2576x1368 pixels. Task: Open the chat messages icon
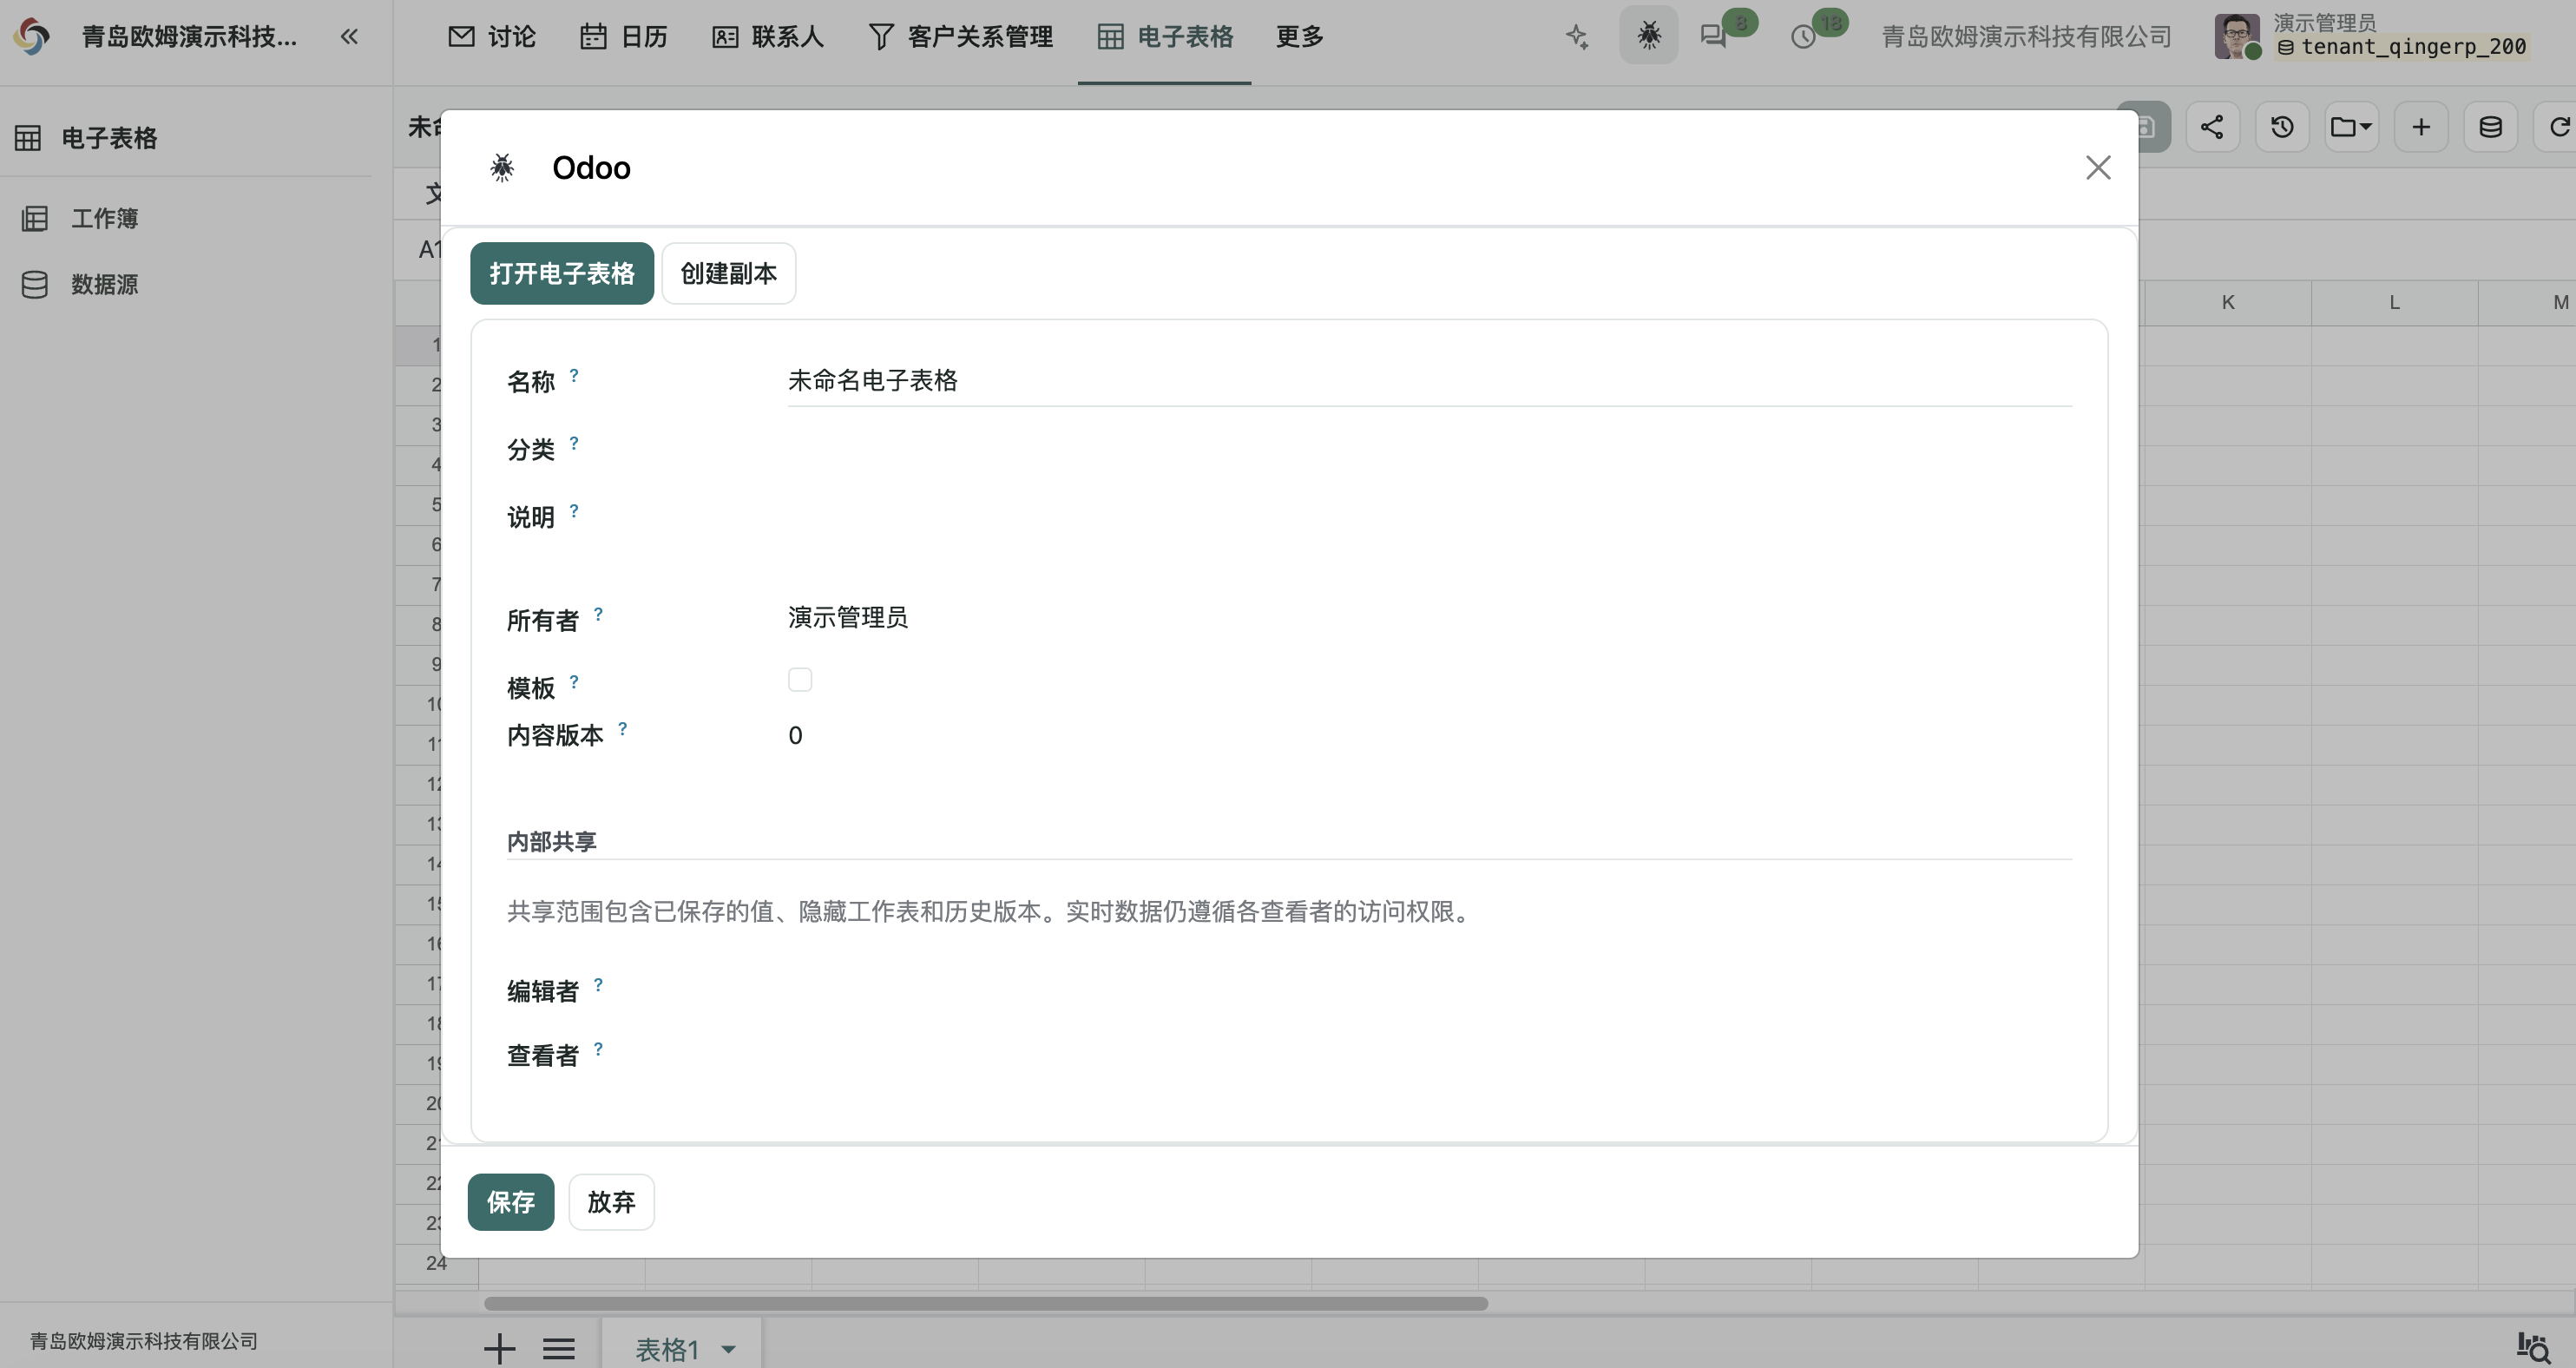click(x=1713, y=37)
